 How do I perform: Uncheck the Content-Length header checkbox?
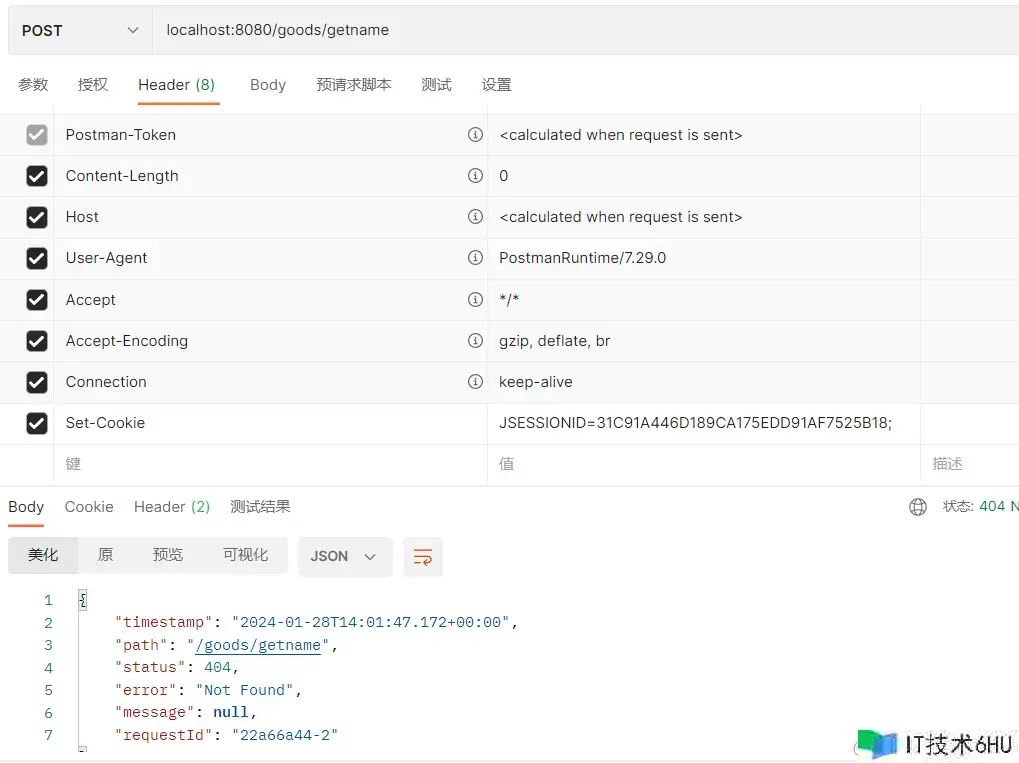tap(37, 176)
